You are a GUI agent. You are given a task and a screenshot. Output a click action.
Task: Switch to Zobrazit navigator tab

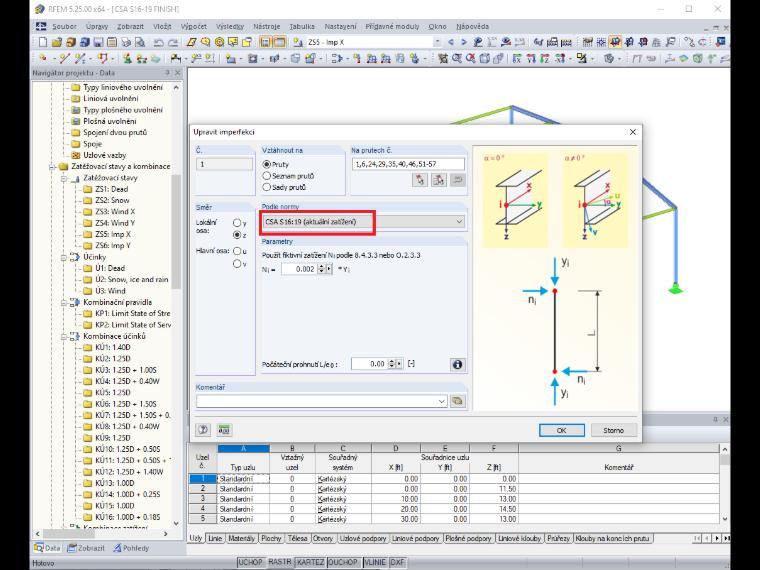86,548
